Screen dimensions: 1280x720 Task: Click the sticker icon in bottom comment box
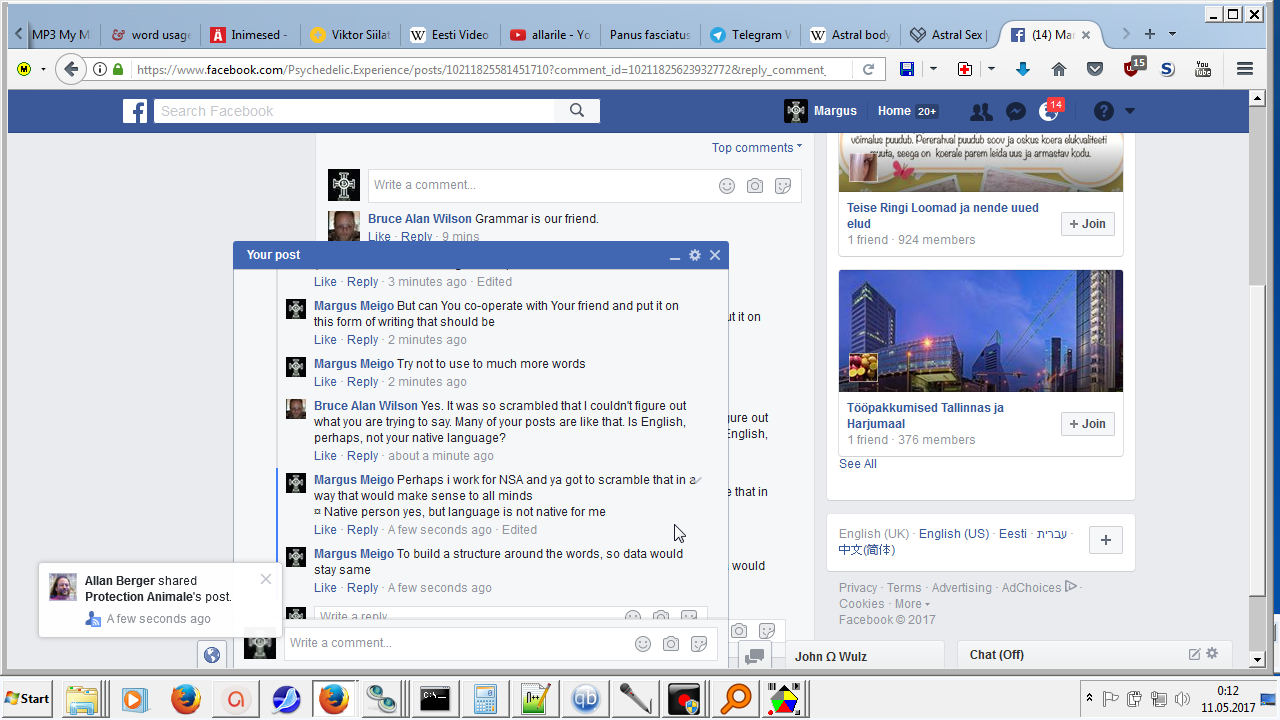coord(699,644)
